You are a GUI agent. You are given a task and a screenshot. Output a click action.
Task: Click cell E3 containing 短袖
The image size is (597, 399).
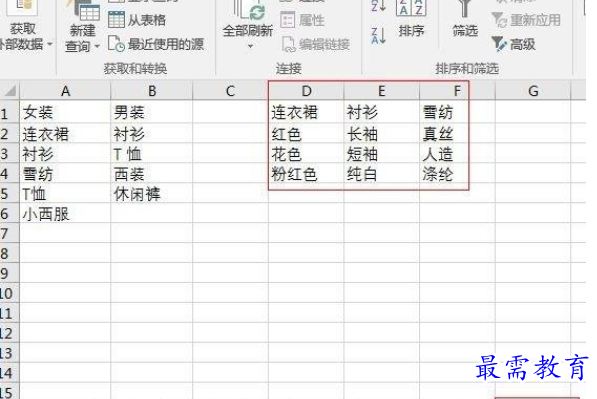(382, 154)
